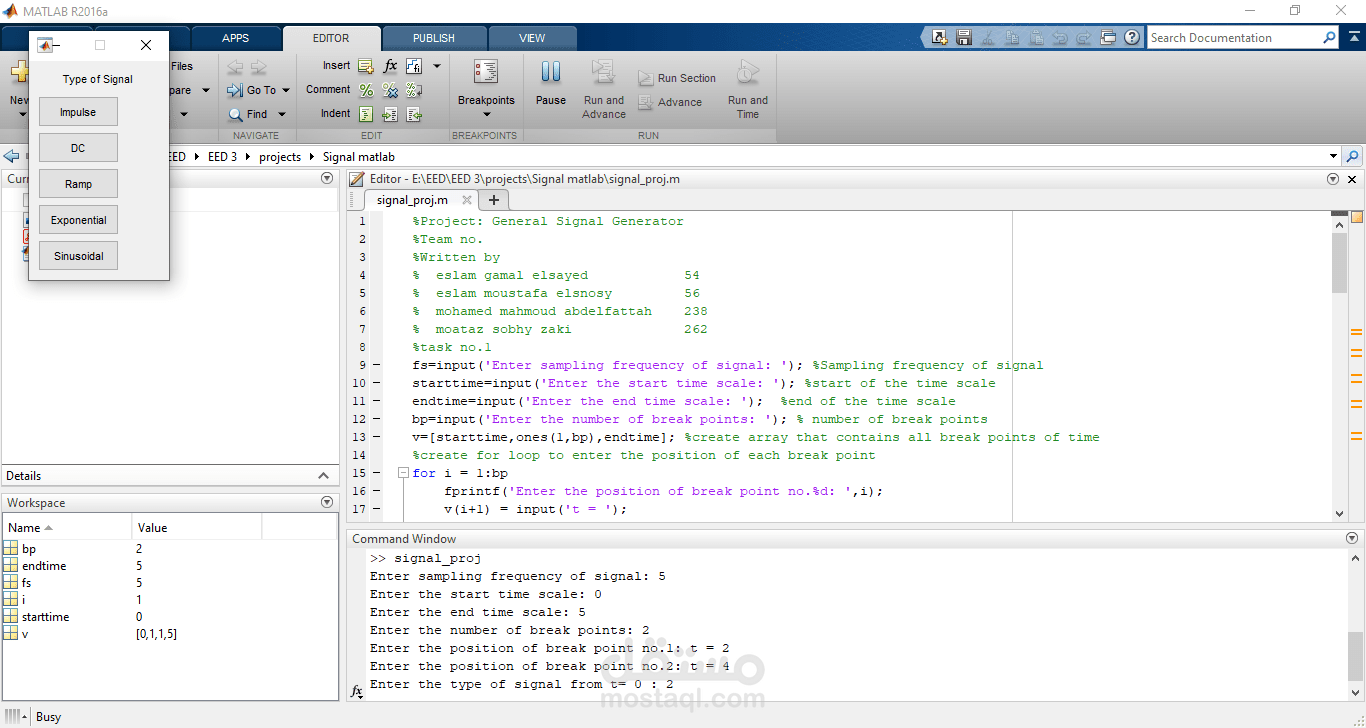
Task: Select the signal_proj.m editor tab
Action: tap(412, 200)
